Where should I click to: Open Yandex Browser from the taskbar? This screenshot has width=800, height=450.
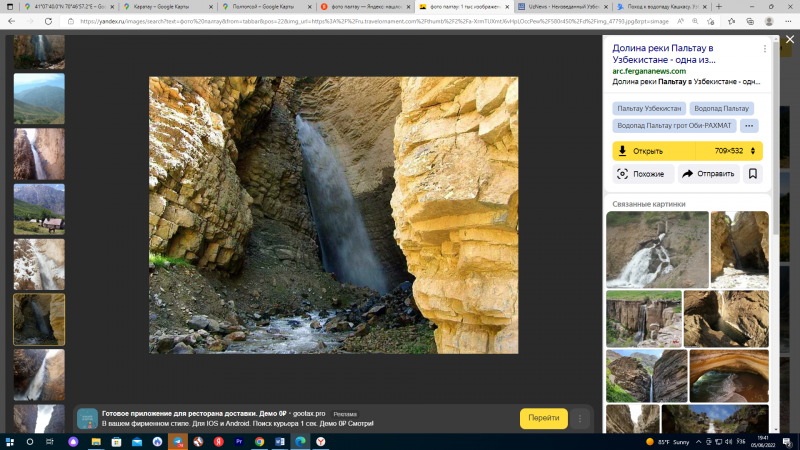pos(320,442)
